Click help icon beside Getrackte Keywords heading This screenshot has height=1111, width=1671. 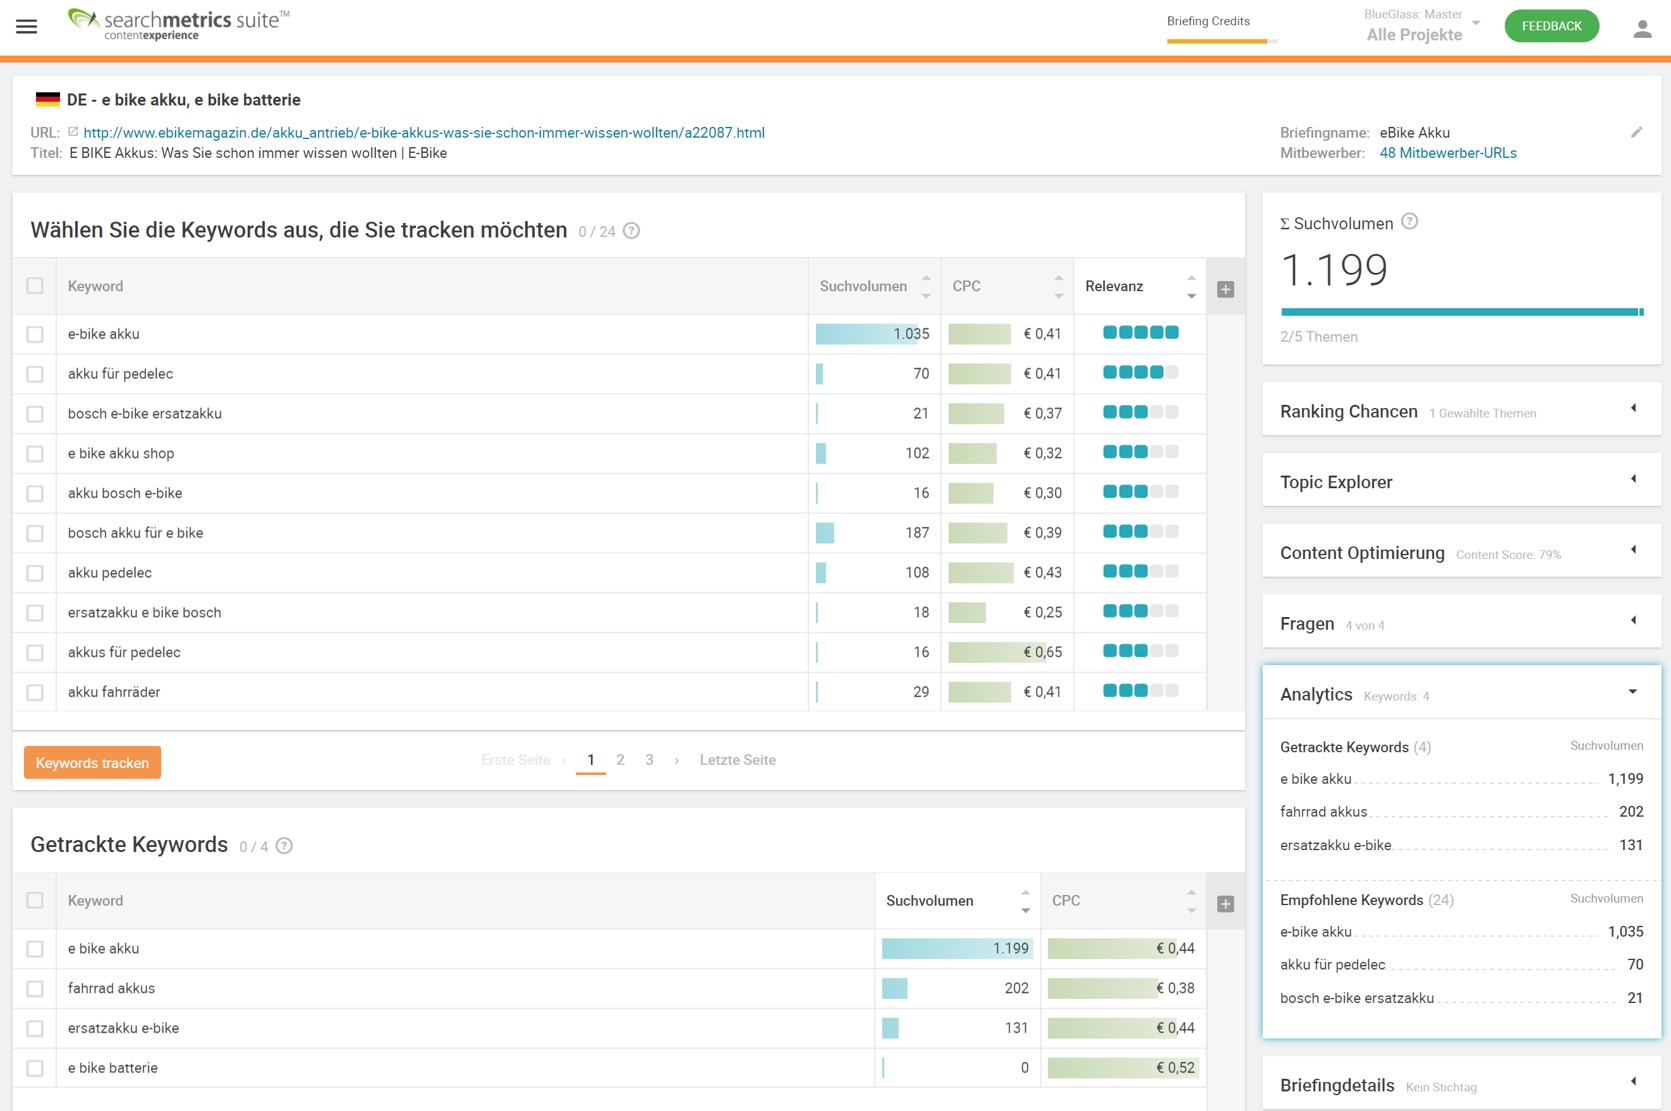[x=284, y=846]
